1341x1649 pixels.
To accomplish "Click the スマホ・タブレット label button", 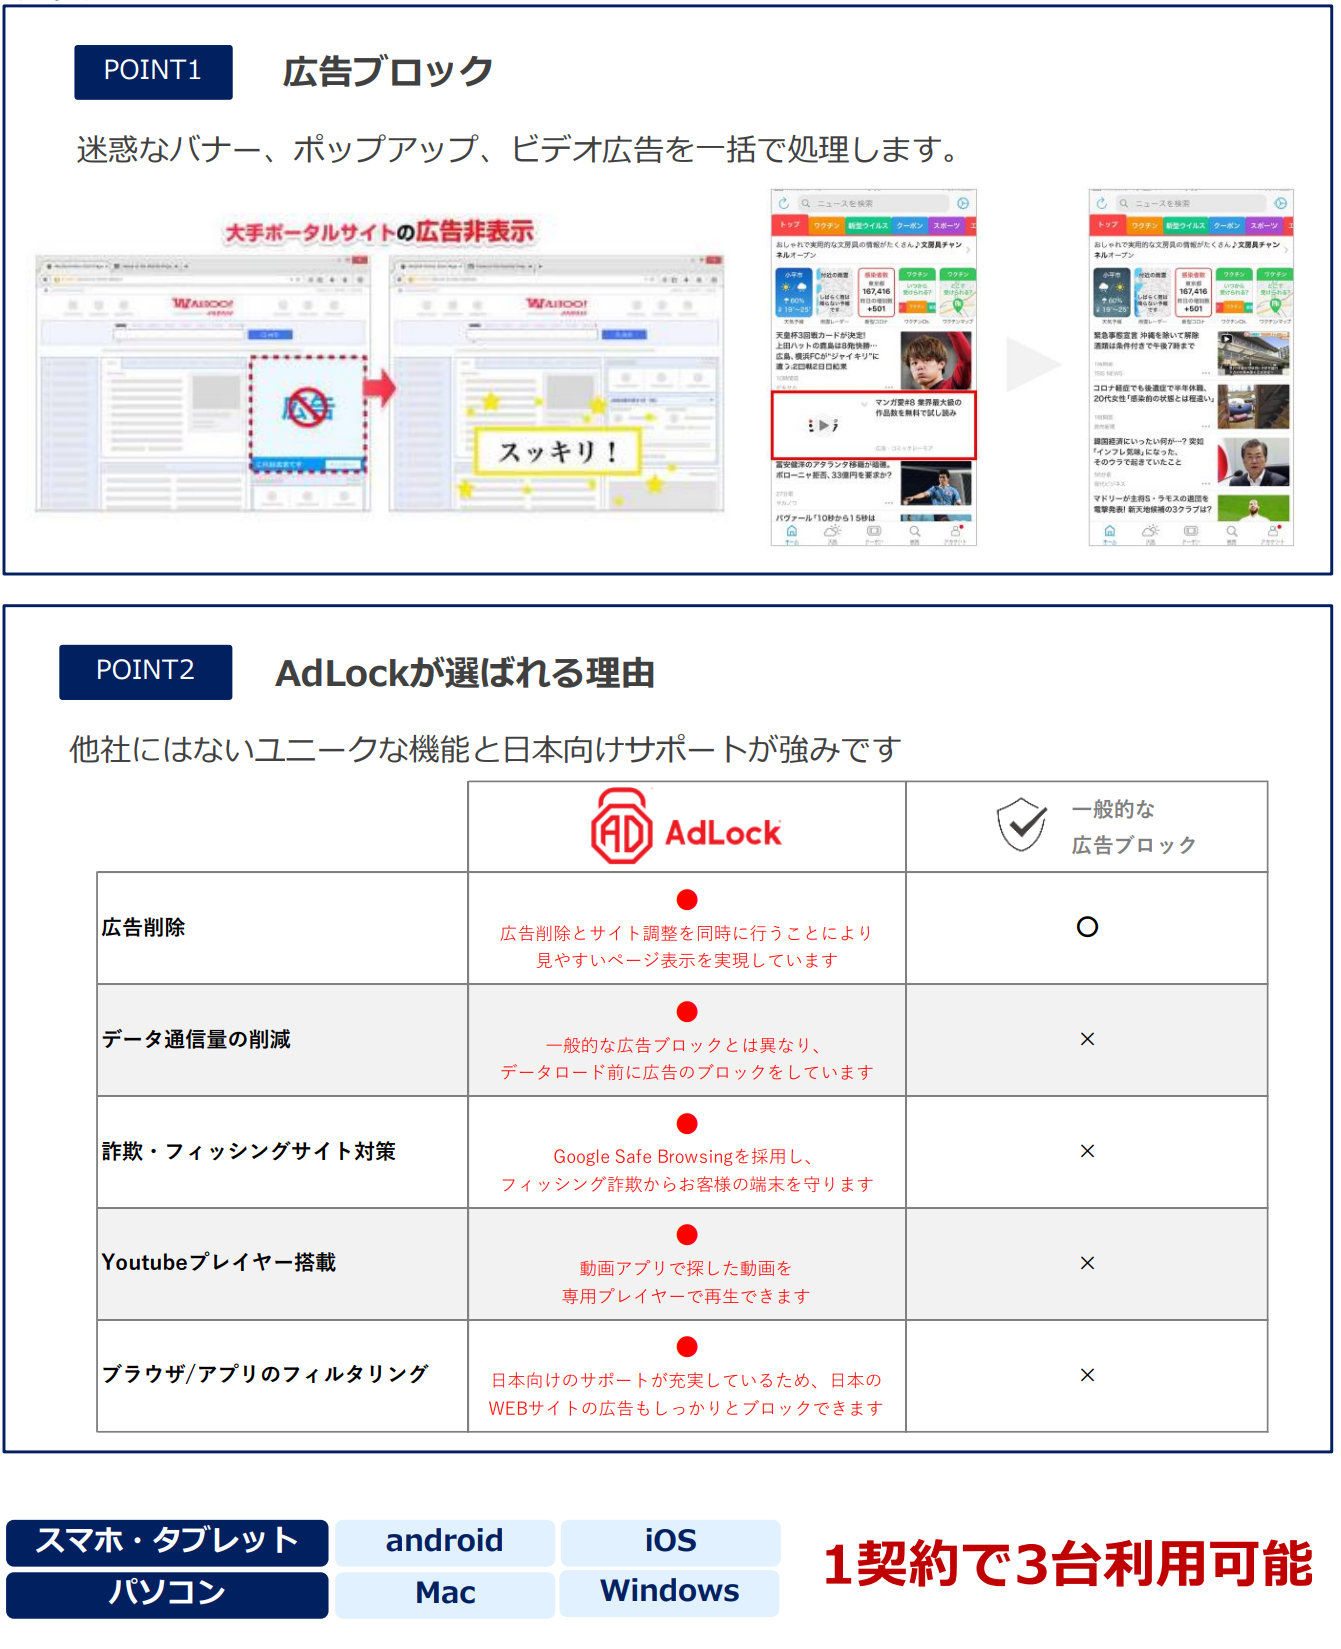I will click(x=167, y=1542).
